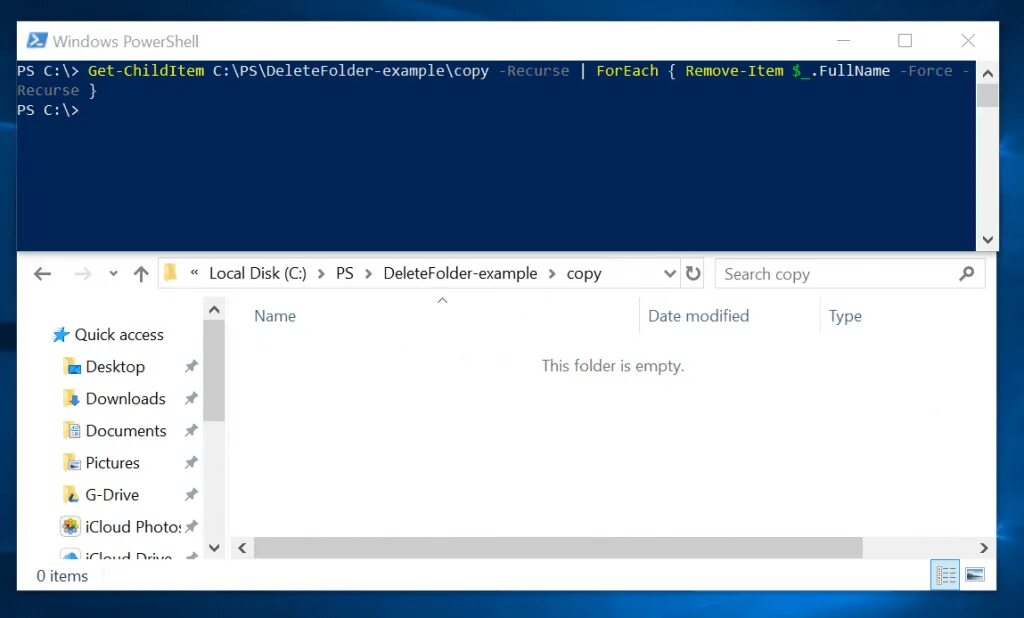Viewport: 1024px width, 618px height.
Task: Open Desktop in Quick access
Action: tap(115, 366)
